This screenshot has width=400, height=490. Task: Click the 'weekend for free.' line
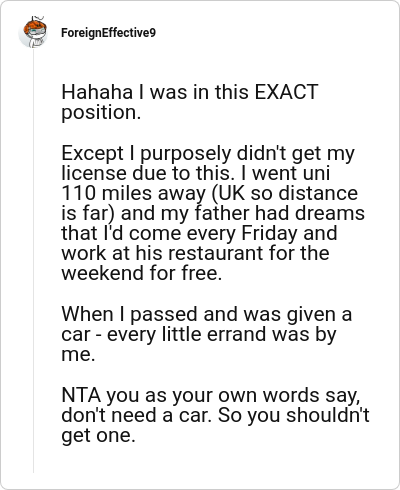point(142,273)
